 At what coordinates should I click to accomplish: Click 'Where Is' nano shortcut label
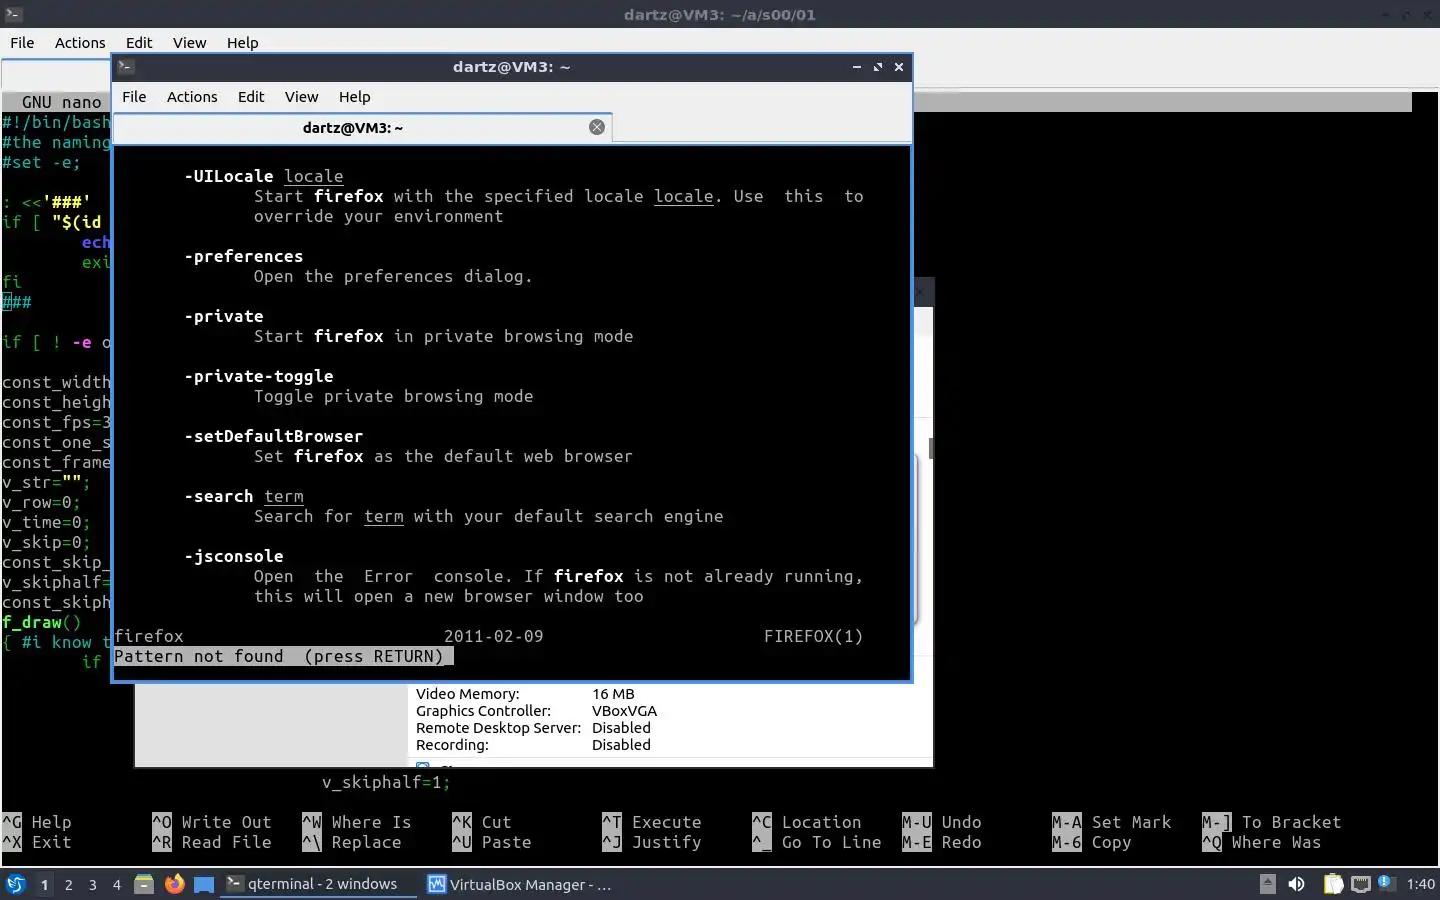point(371,822)
